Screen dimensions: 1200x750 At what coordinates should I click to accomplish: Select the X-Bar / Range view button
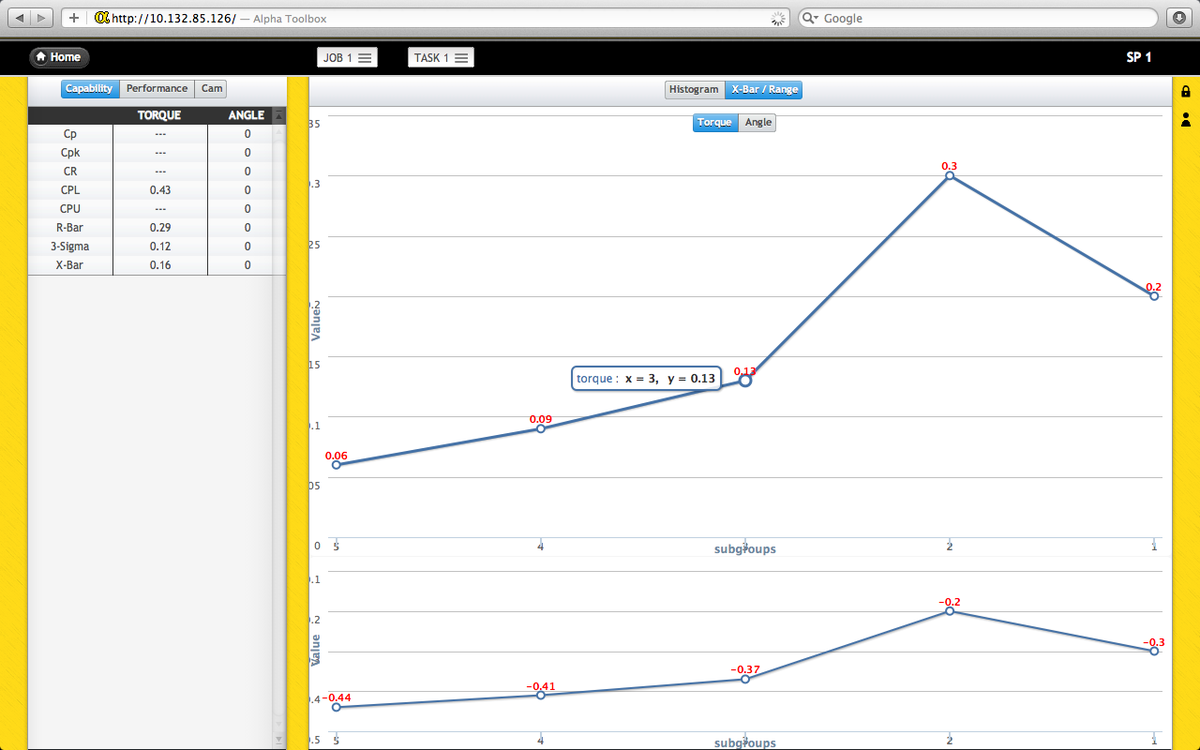tap(764, 89)
